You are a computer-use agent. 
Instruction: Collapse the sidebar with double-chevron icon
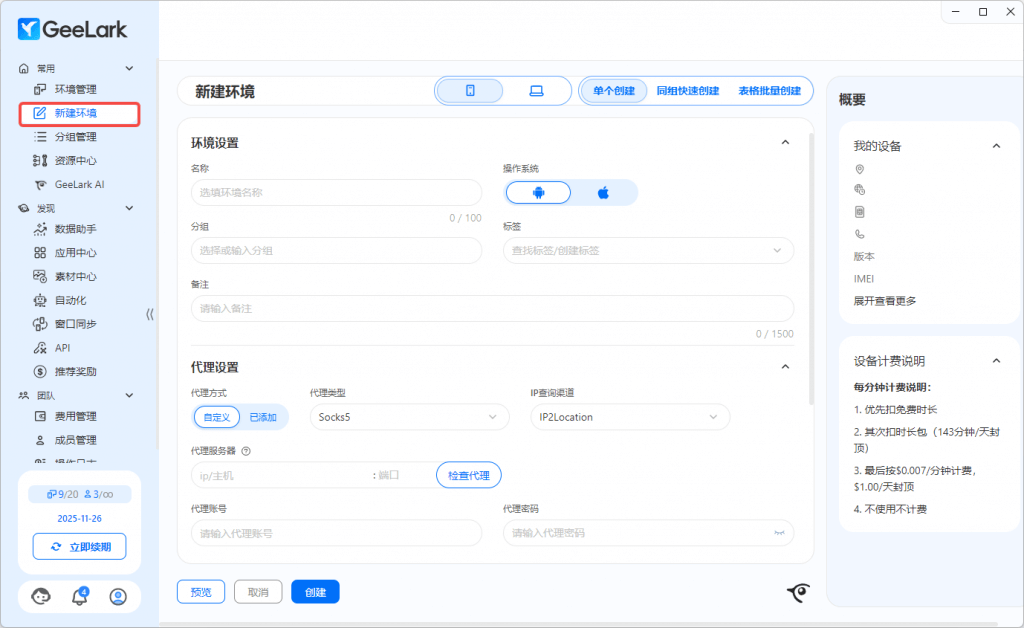pos(150,314)
